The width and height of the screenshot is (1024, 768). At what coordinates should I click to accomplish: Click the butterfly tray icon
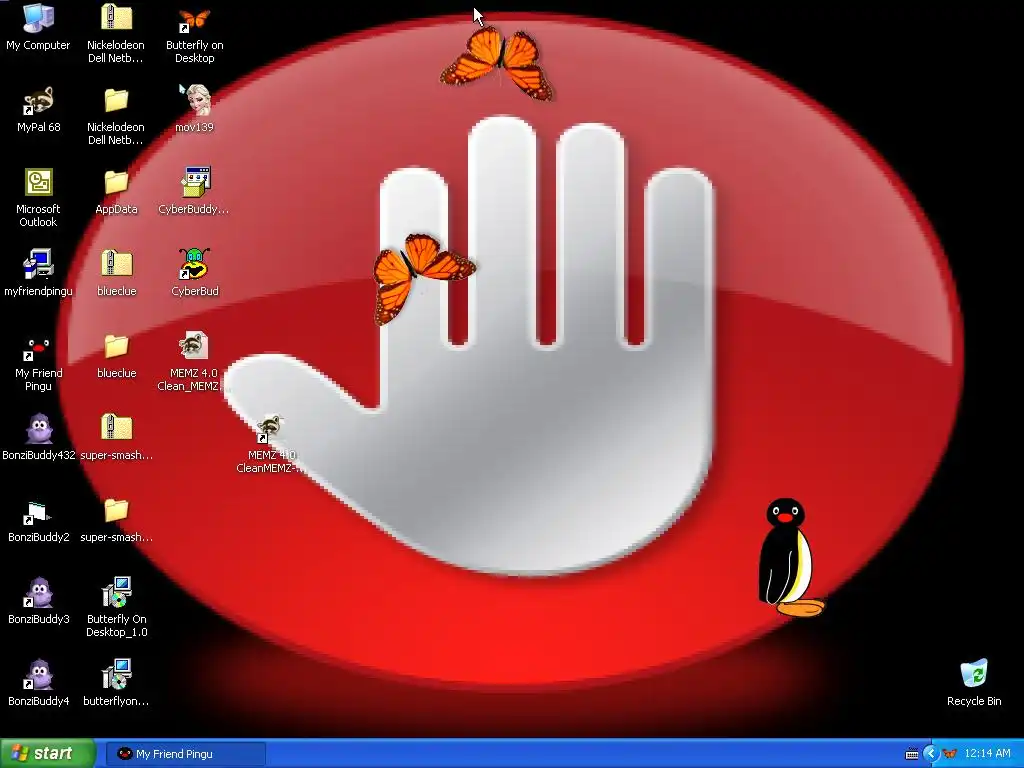tap(949, 754)
